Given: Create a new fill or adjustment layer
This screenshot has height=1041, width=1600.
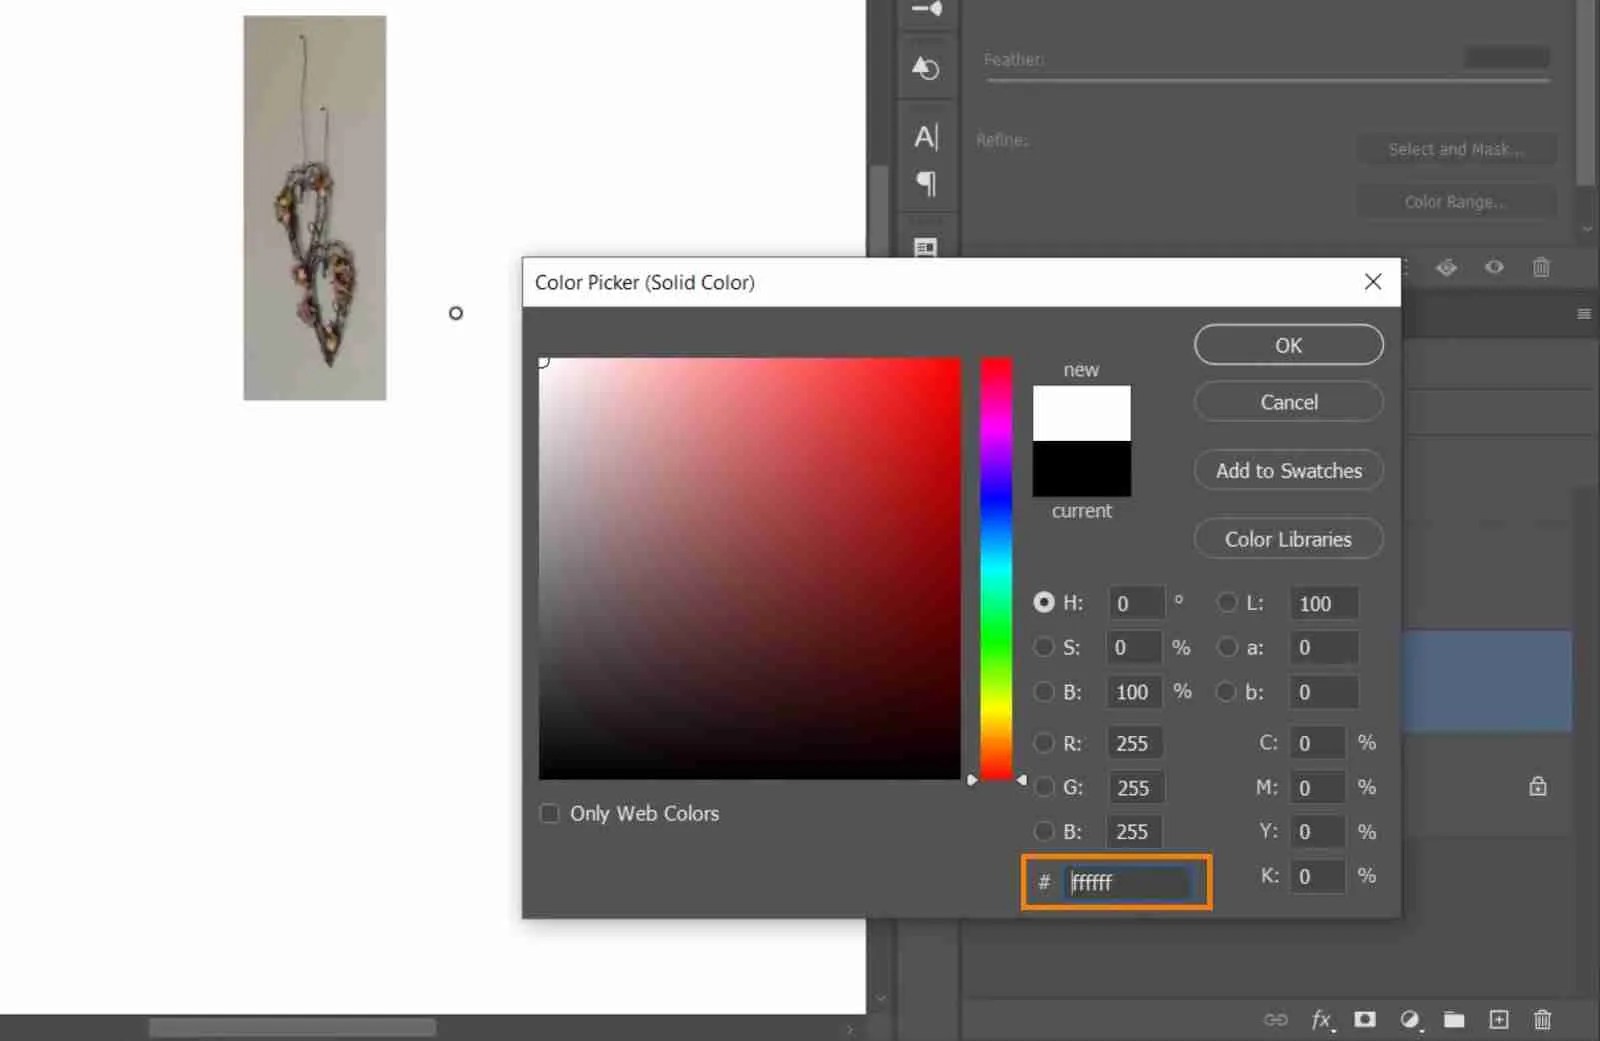Looking at the screenshot, I should click(1408, 1020).
